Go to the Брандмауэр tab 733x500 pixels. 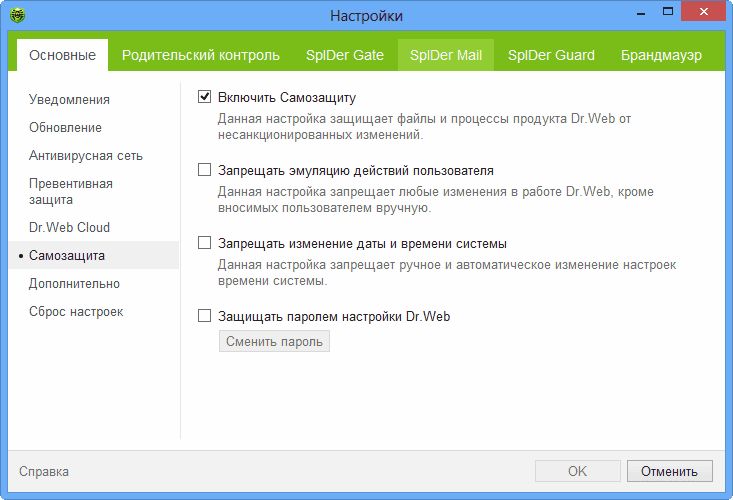pyautogui.click(x=661, y=55)
